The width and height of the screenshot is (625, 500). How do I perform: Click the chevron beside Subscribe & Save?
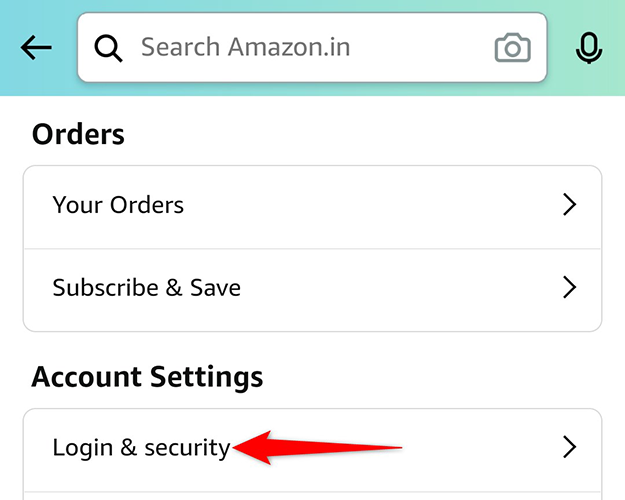pyautogui.click(x=570, y=288)
